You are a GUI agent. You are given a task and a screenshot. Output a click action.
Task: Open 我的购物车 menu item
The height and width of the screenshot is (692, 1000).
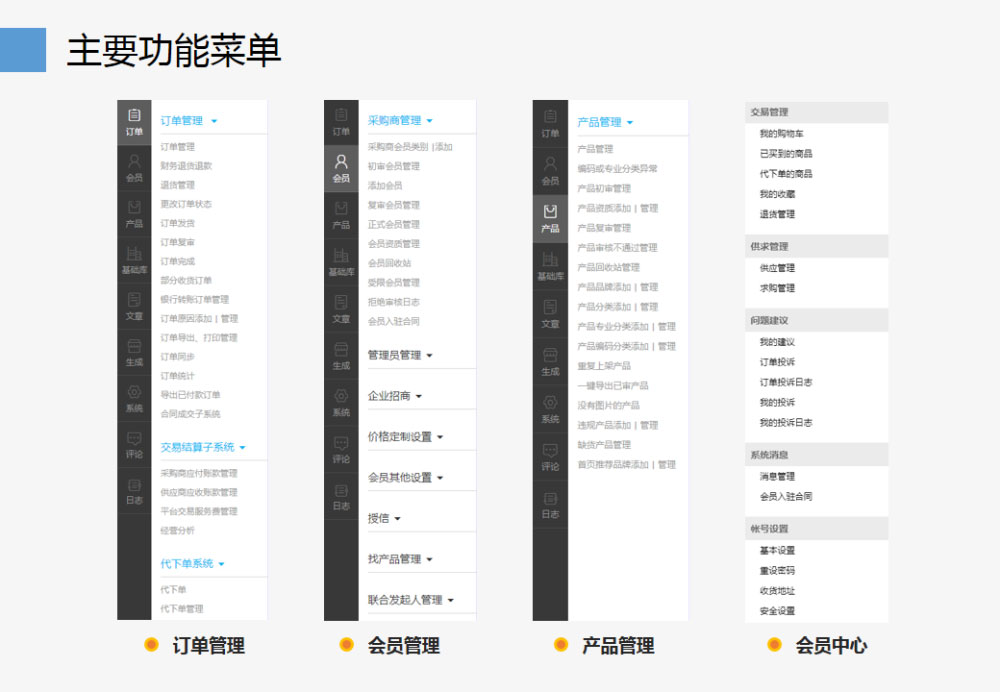pos(781,134)
